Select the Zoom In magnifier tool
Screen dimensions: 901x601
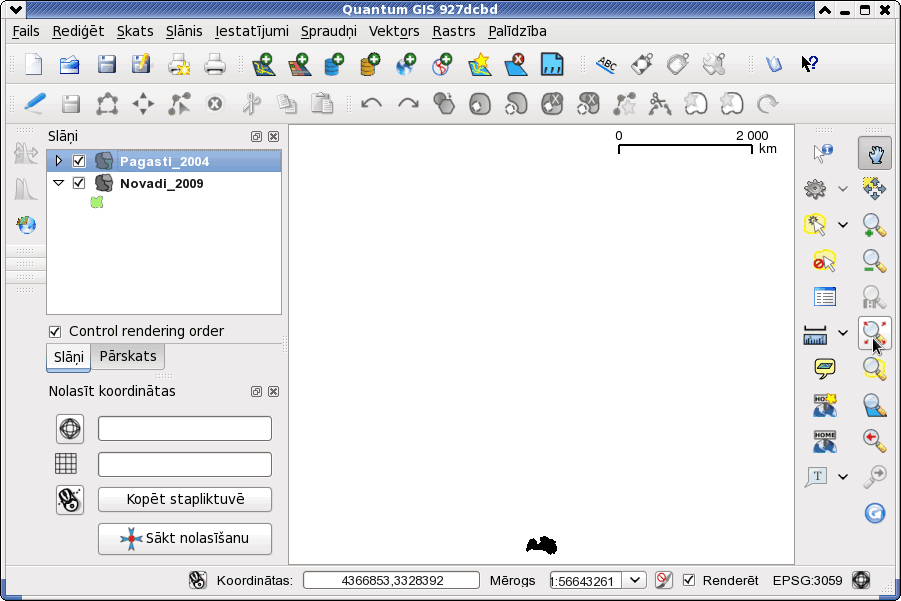pyautogui.click(x=874, y=225)
